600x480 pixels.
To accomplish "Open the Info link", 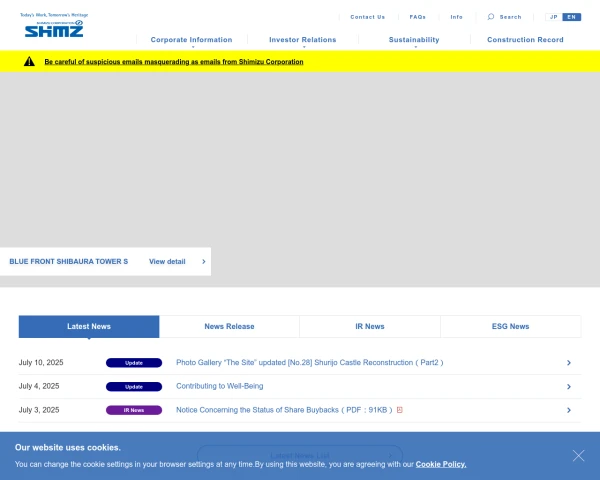I will (x=457, y=17).
